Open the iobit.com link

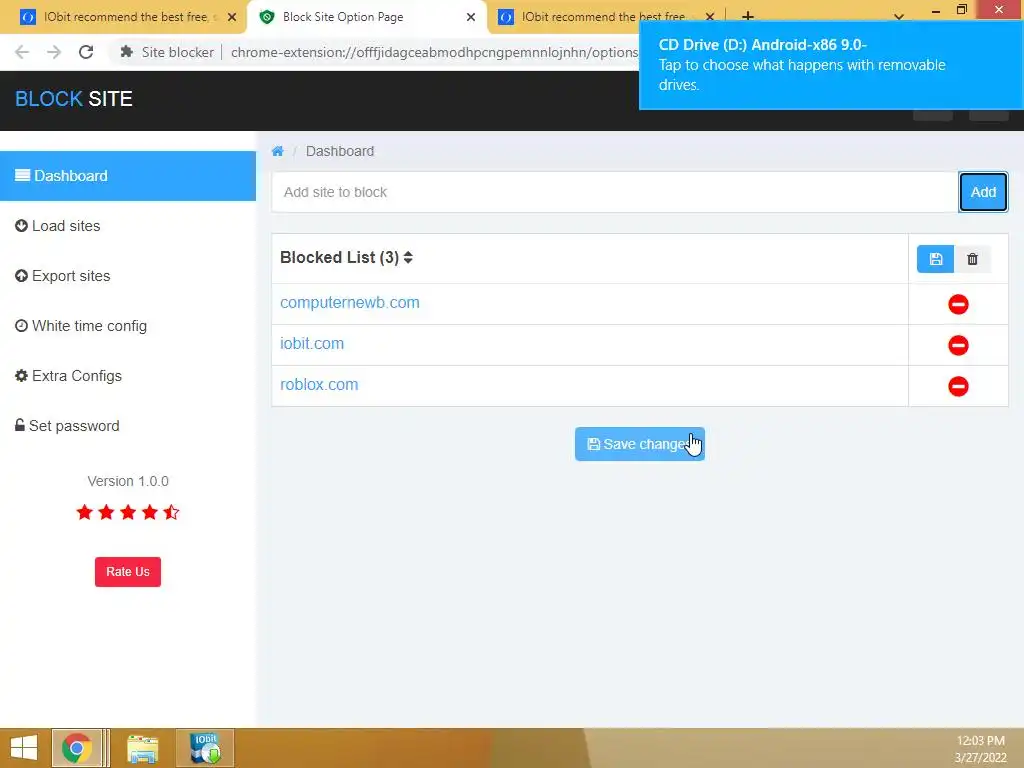pyautogui.click(x=312, y=344)
